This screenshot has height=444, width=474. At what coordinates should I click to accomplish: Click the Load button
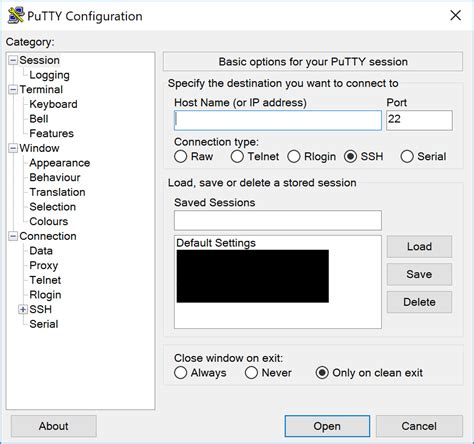click(x=419, y=247)
